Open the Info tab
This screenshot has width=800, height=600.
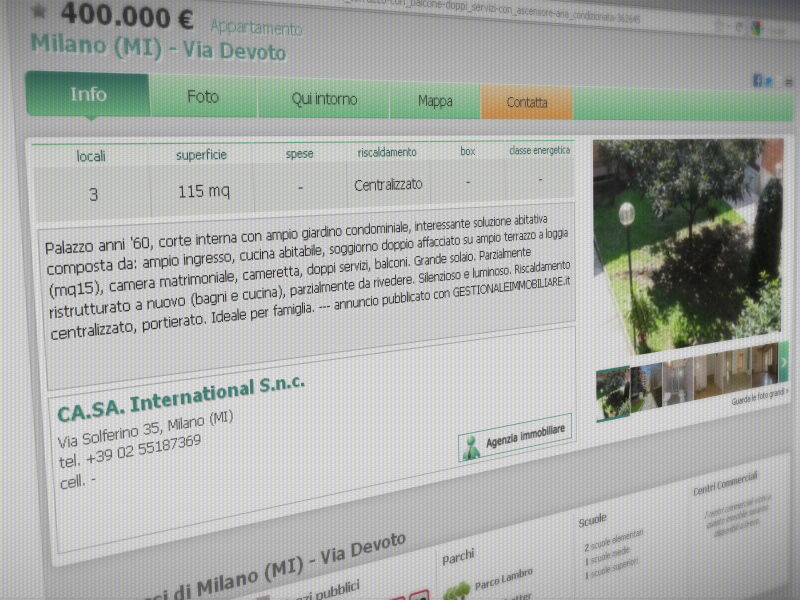pos(88,95)
